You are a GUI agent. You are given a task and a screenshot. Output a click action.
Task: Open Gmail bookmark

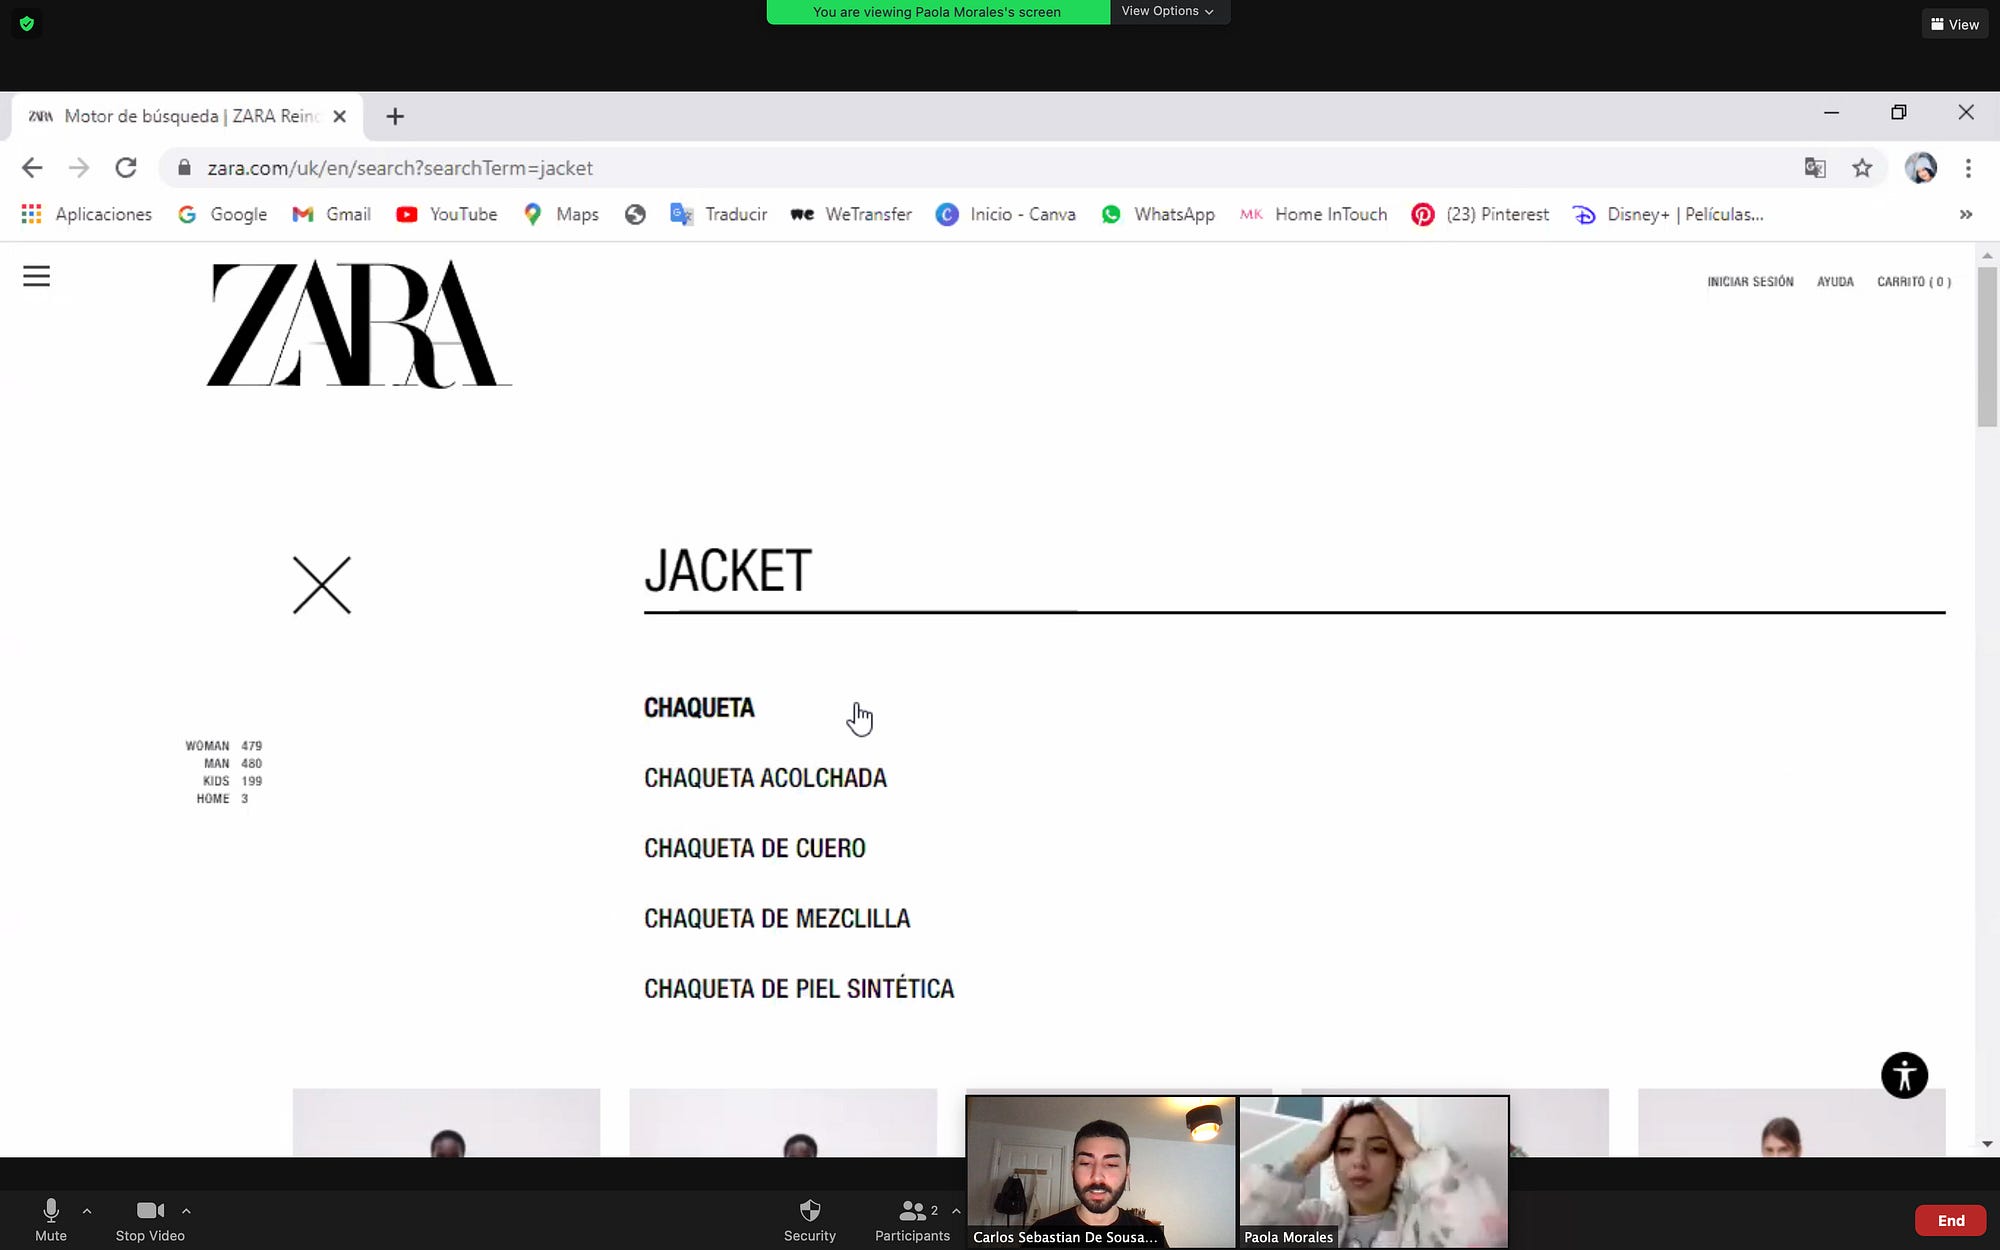(x=332, y=214)
